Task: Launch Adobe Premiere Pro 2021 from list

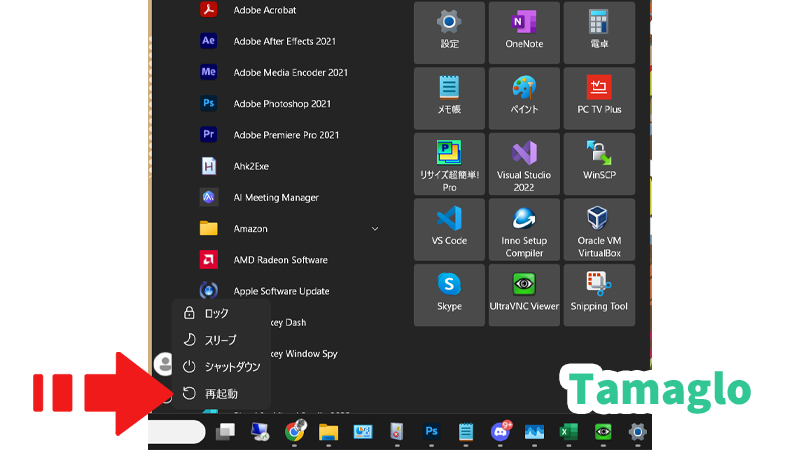Action: tap(286, 134)
